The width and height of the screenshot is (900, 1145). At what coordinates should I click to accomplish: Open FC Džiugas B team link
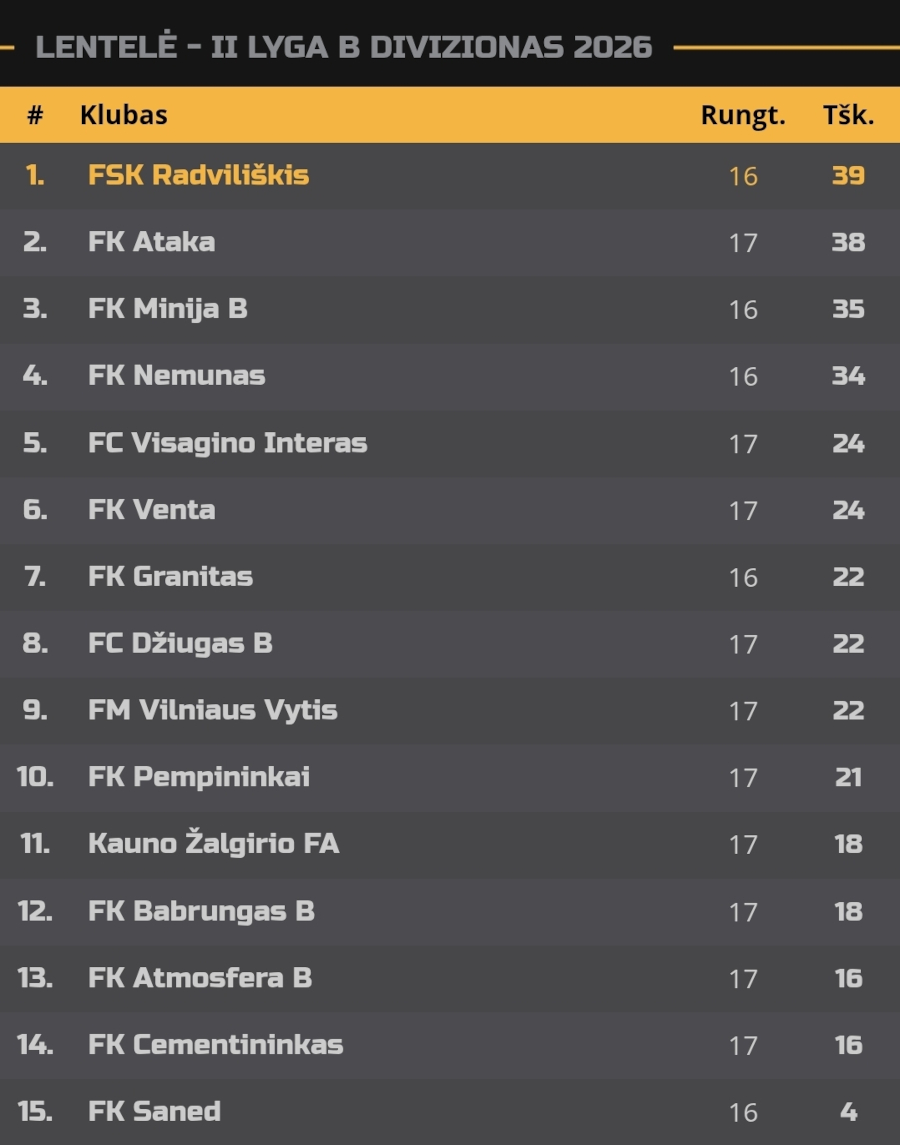click(180, 643)
